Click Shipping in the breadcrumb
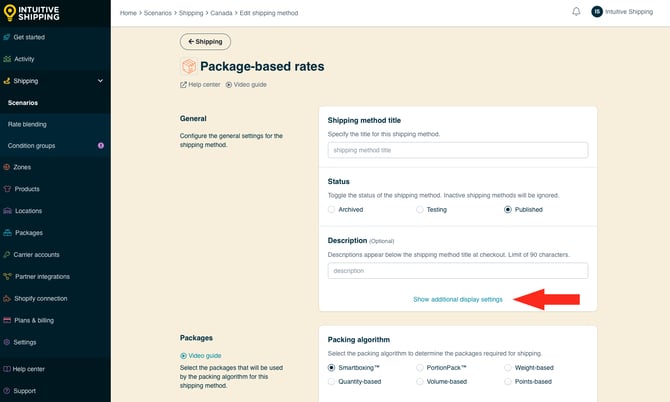Image resolution: width=670 pixels, height=402 pixels. (191, 13)
